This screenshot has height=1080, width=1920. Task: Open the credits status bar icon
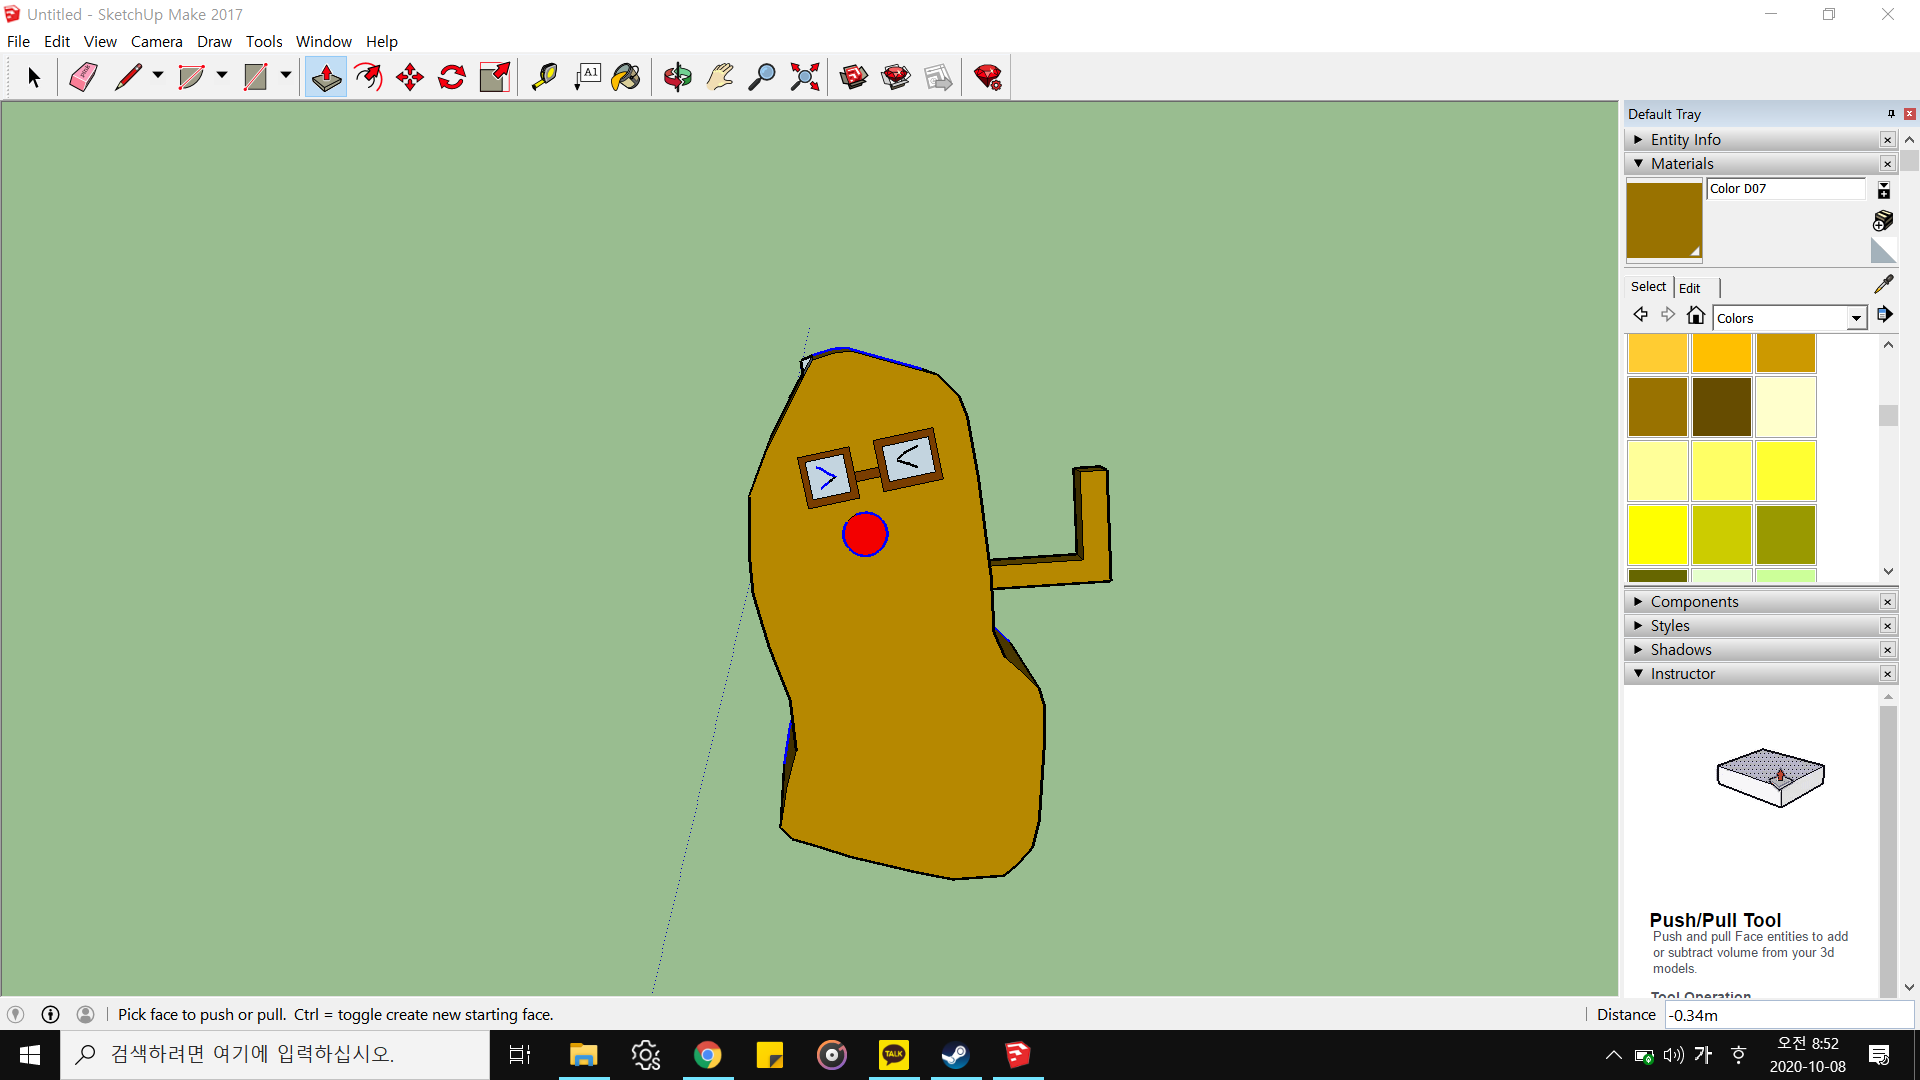(x=50, y=1014)
